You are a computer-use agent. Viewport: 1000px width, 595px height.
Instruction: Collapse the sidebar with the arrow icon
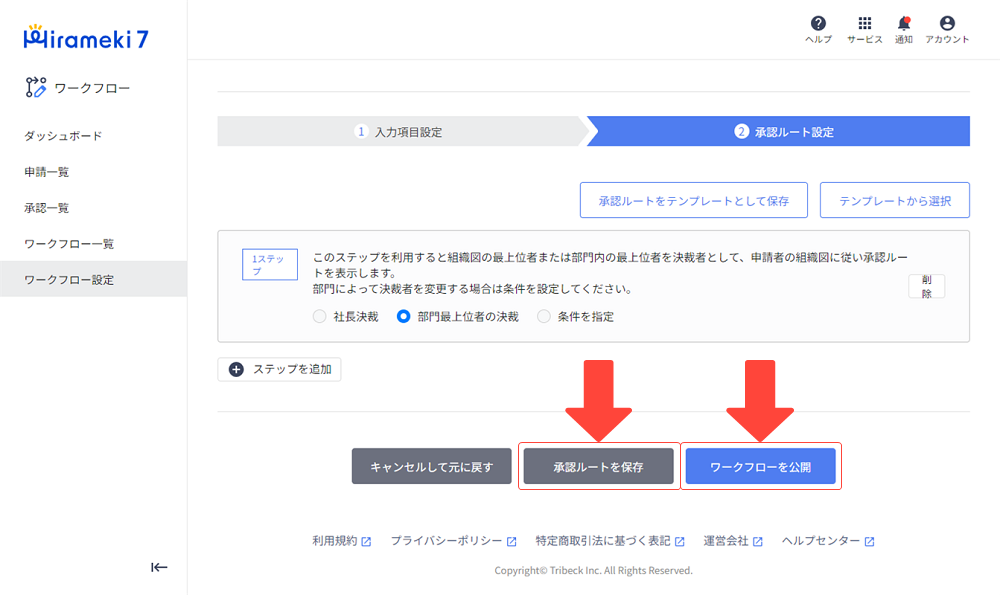159,567
